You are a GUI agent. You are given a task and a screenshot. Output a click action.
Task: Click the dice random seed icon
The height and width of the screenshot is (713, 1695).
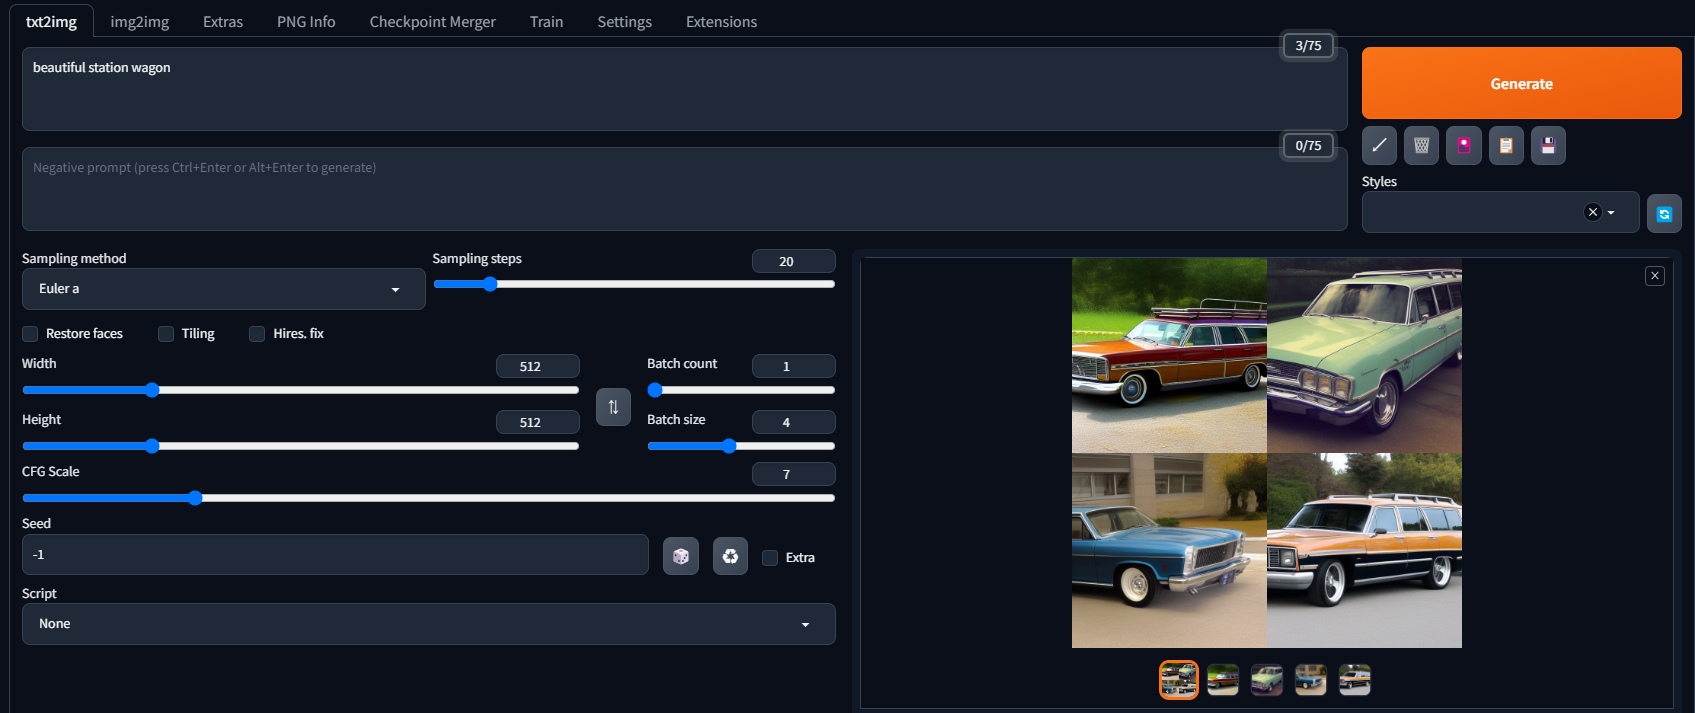pyautogui.click(x=681, y=556)
